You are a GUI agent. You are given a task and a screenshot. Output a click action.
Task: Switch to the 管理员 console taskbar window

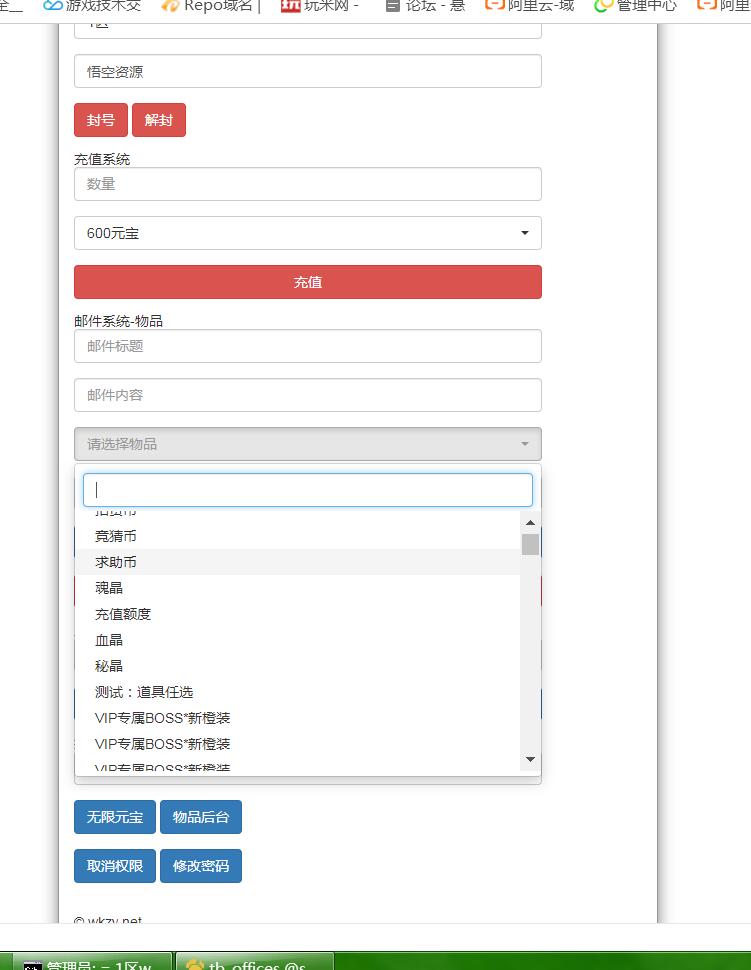click(x=90, y=963)
